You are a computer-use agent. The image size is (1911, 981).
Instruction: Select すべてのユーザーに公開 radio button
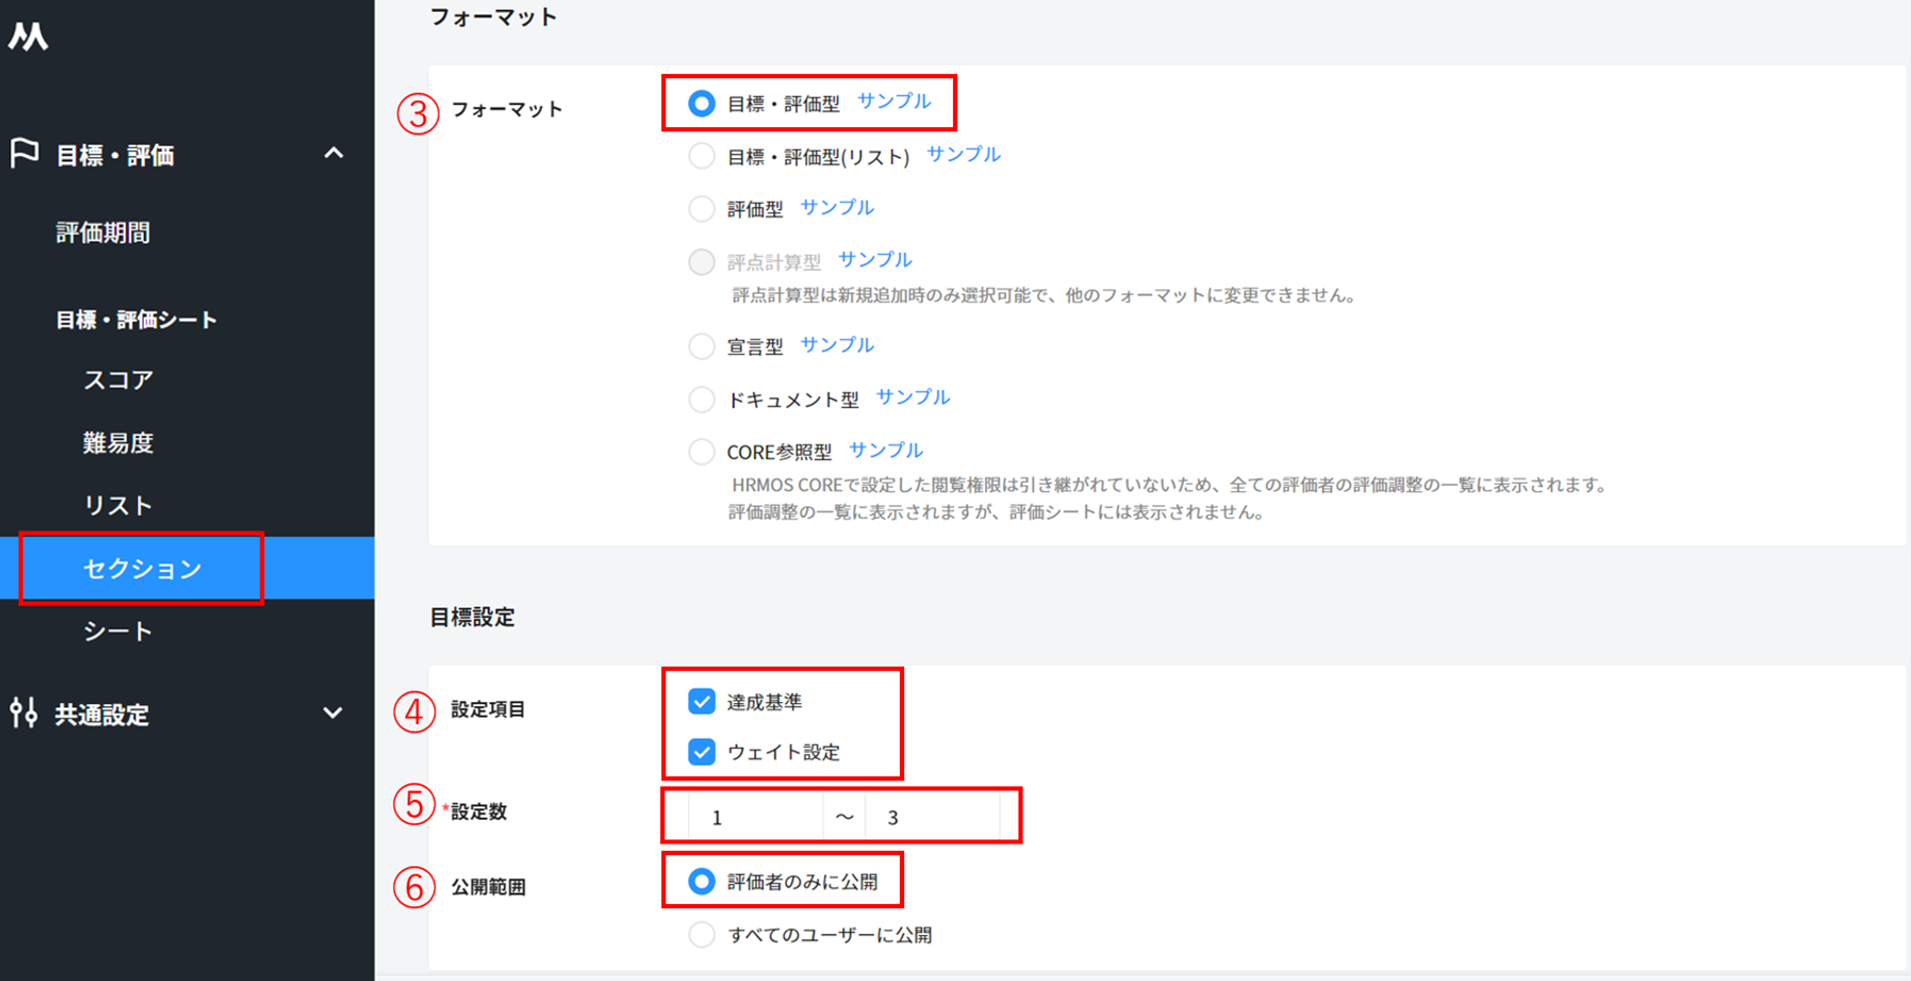pyautogui.click(x=702, y=934)
